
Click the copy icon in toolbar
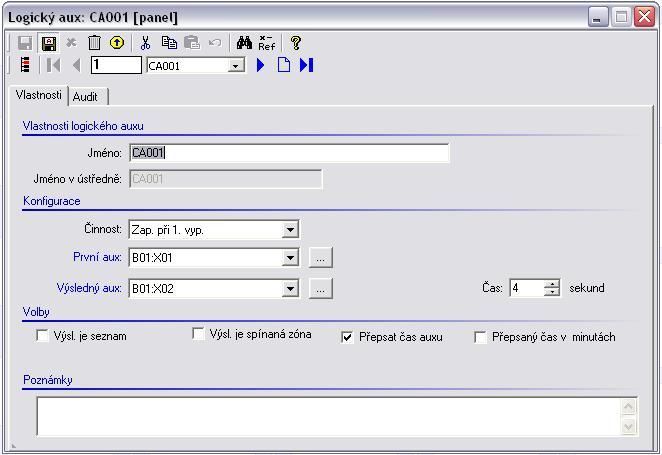[169, 43]
